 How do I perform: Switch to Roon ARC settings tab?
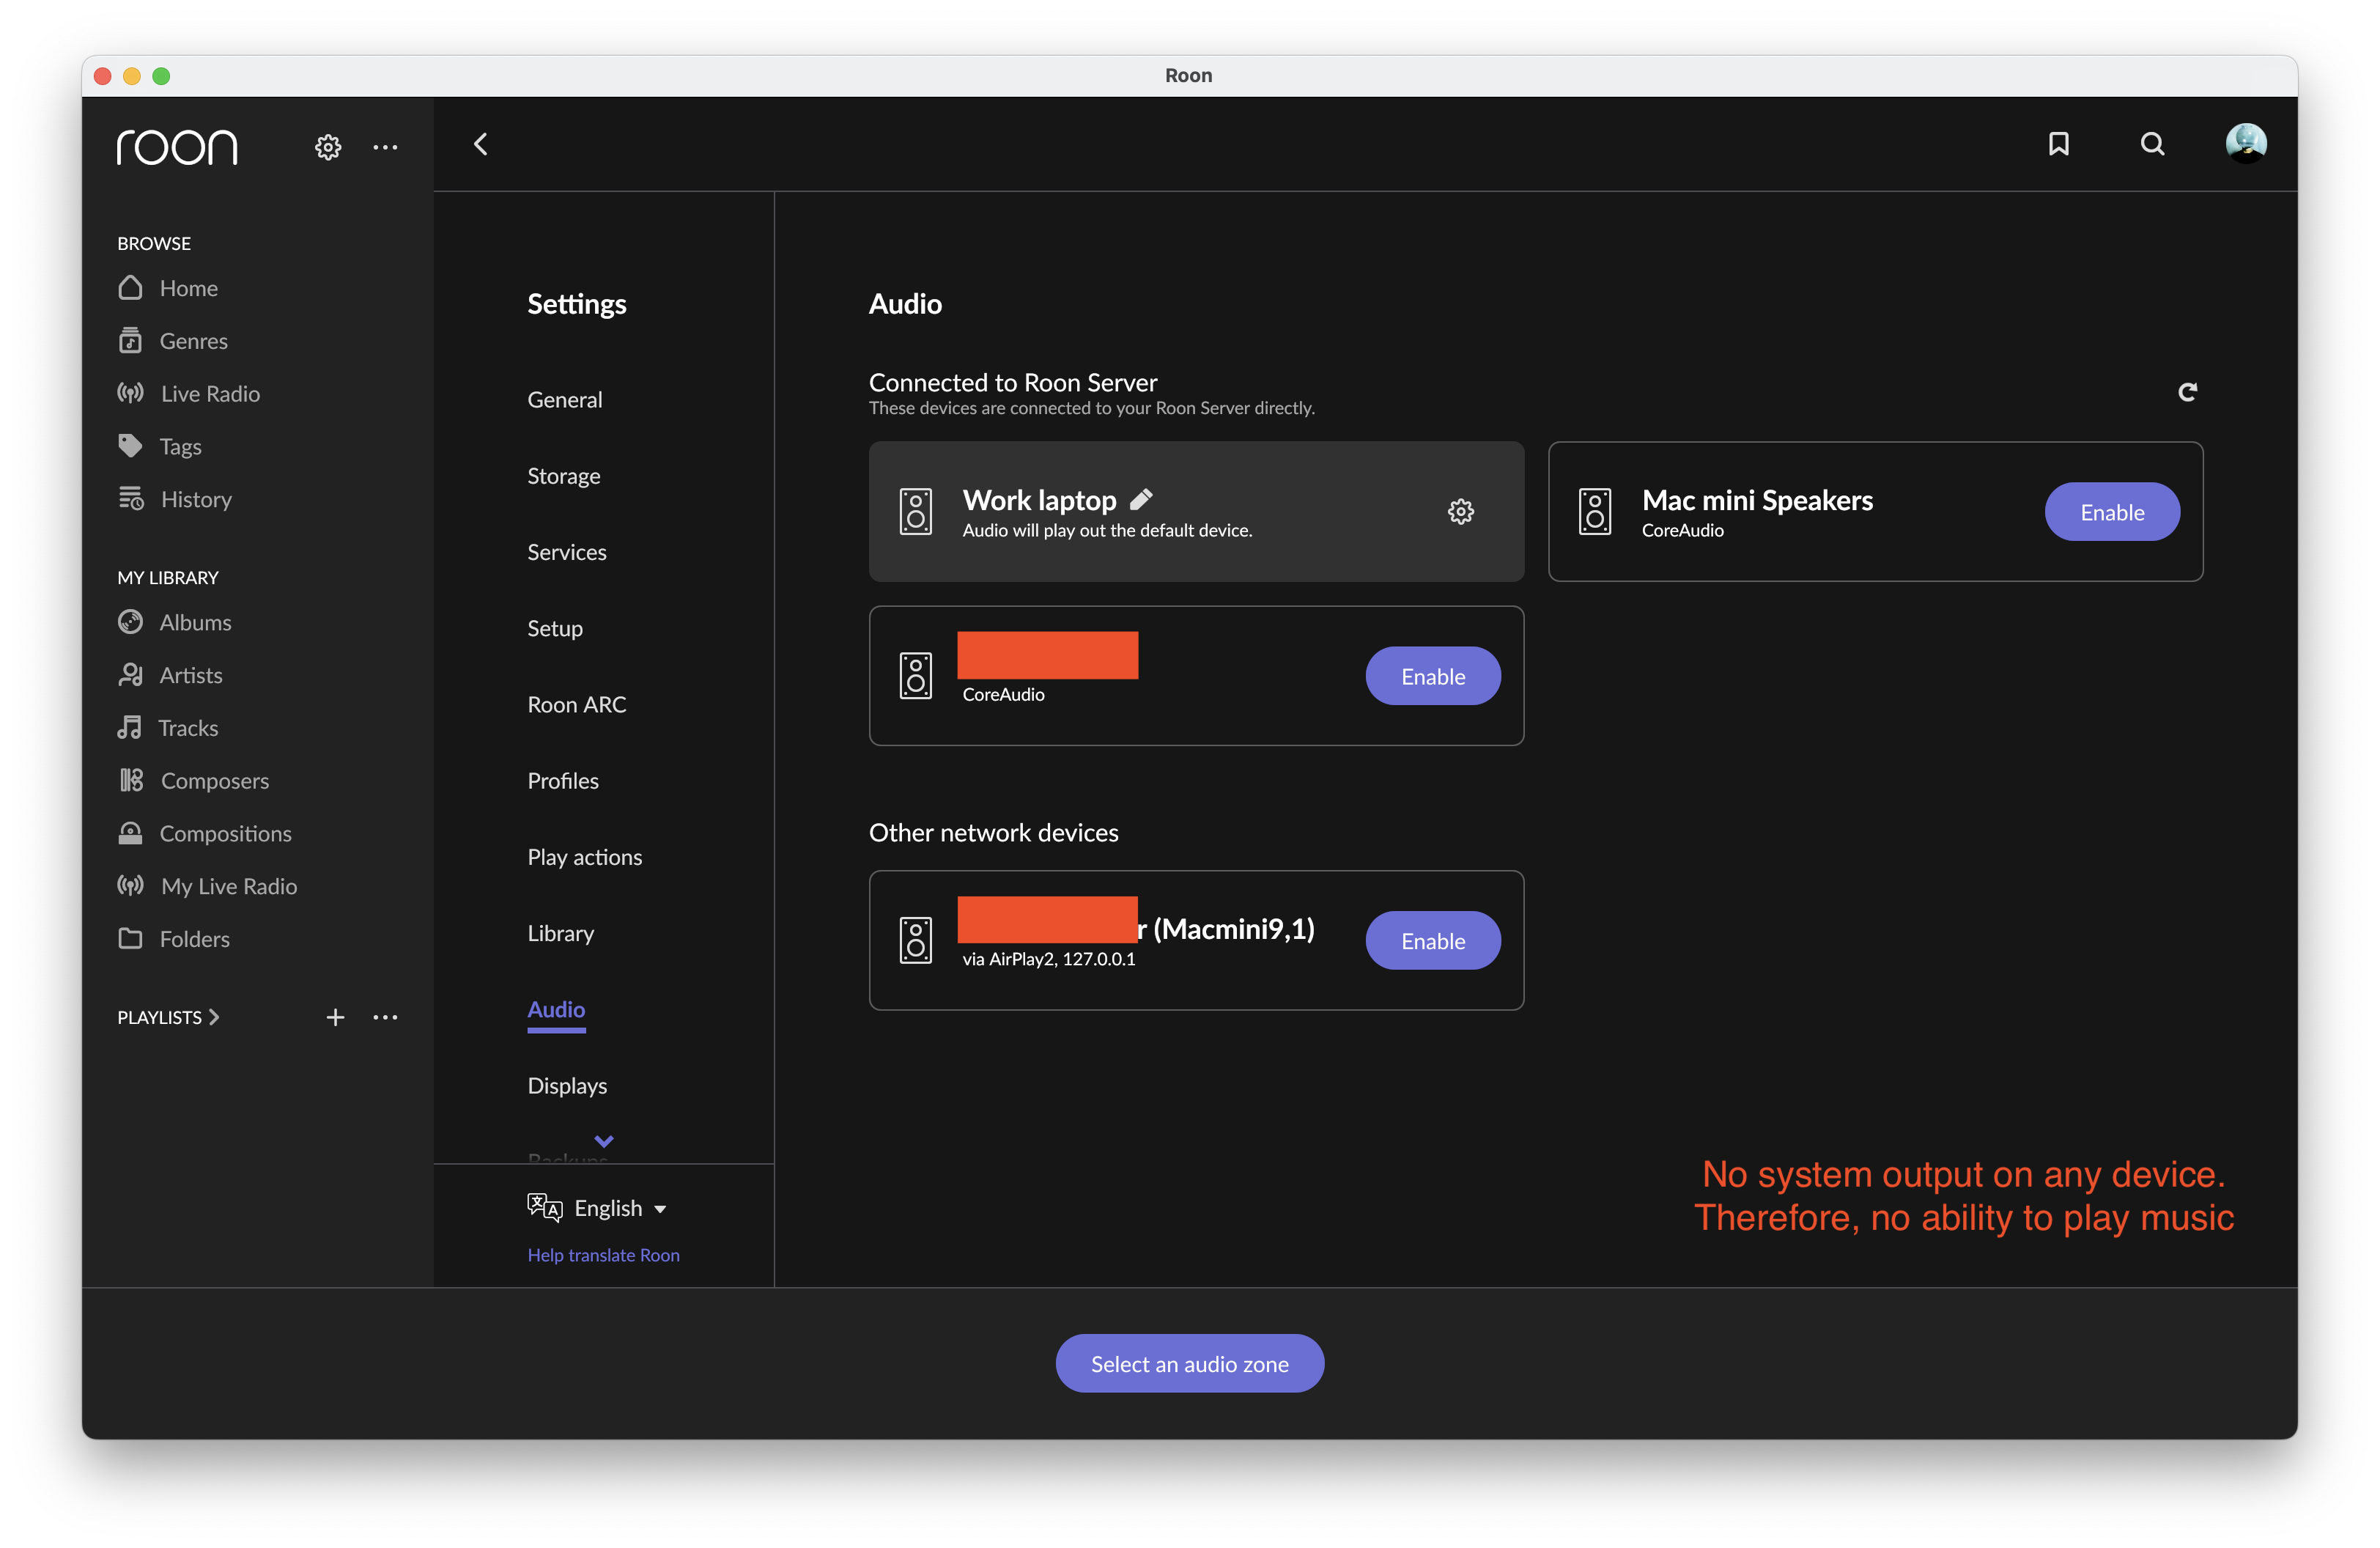[x=577, y=704]
